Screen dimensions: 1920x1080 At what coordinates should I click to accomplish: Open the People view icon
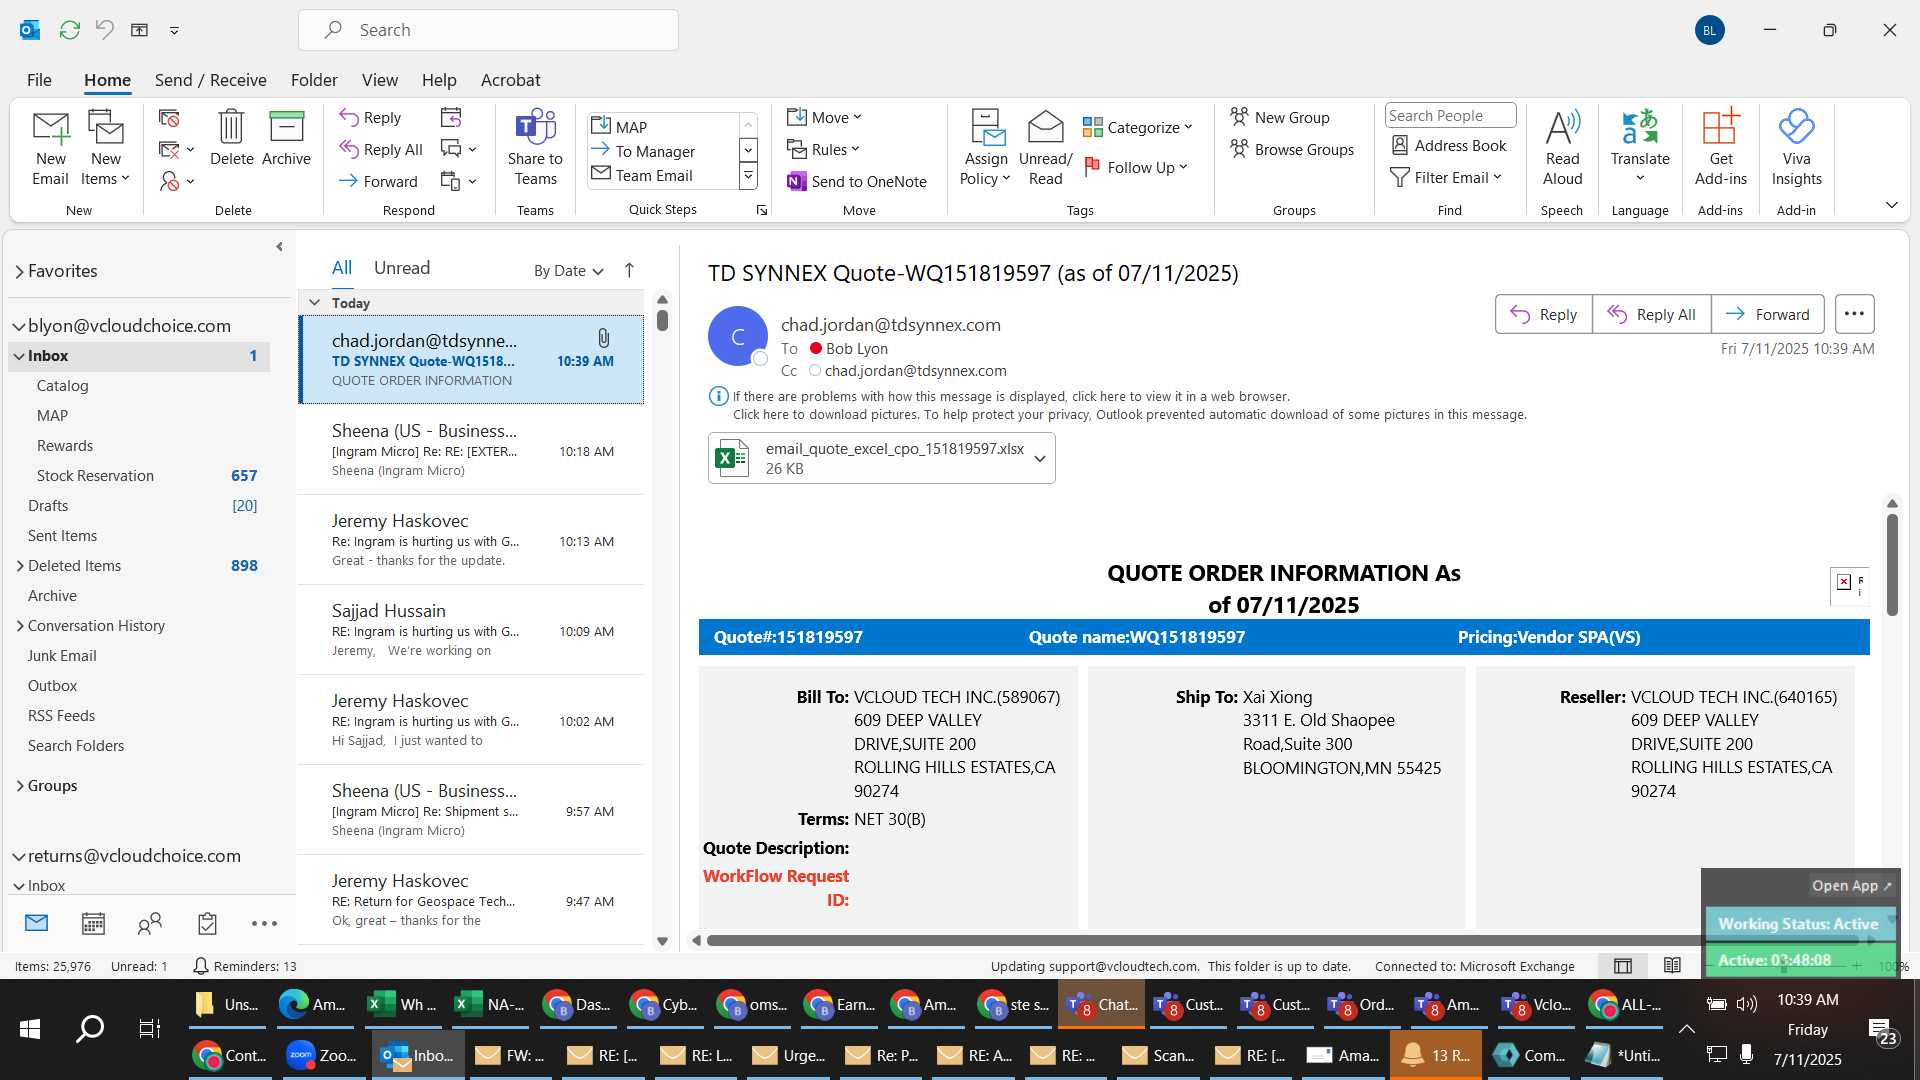point(150,923)
